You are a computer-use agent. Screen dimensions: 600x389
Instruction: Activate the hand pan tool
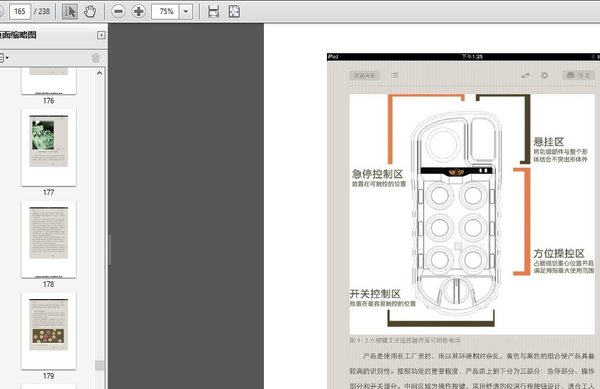(x=90, y=11)
